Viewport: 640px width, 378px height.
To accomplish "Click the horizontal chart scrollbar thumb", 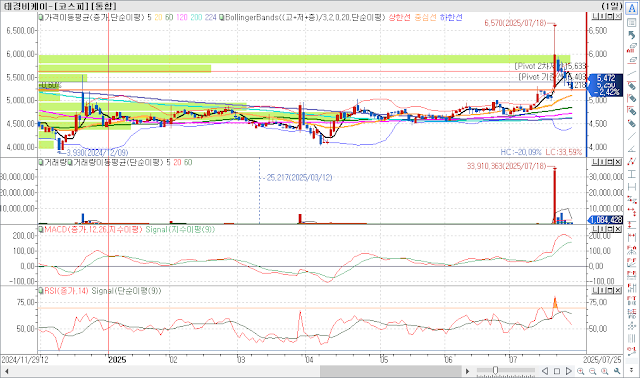I will [x=391, y=371].
